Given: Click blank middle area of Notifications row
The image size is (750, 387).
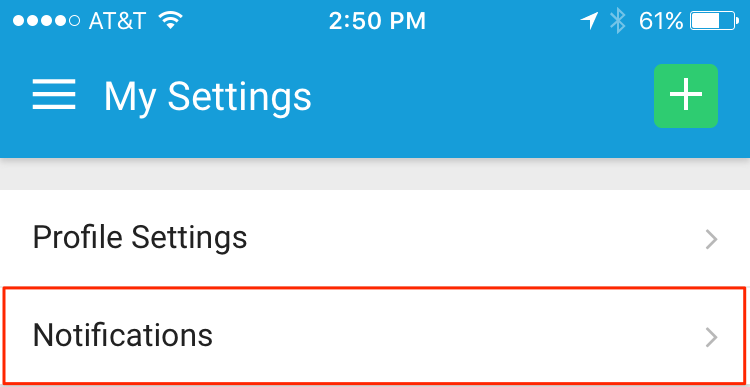Looking at the screenshot, I should pyautogui.click(x=454, y=336).
